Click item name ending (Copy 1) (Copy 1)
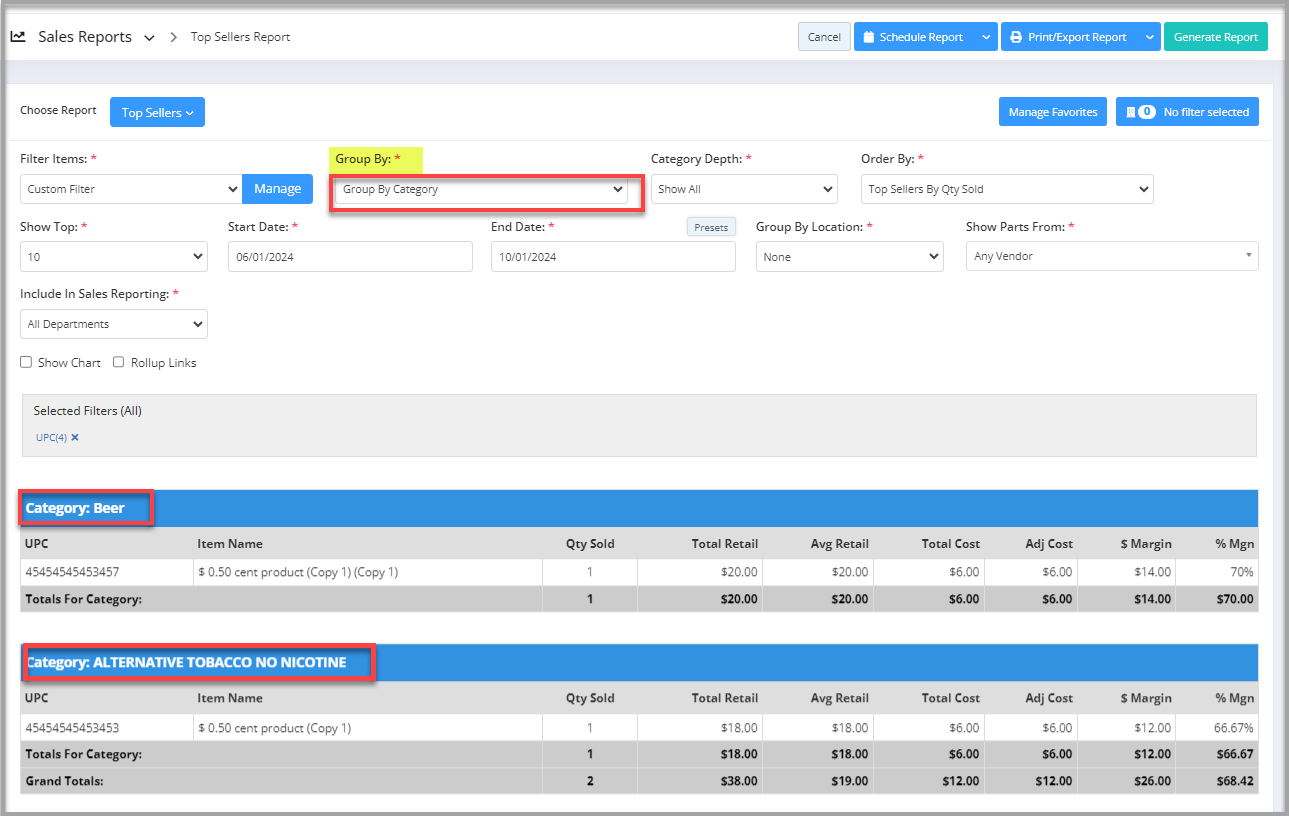 pos(298,572)
